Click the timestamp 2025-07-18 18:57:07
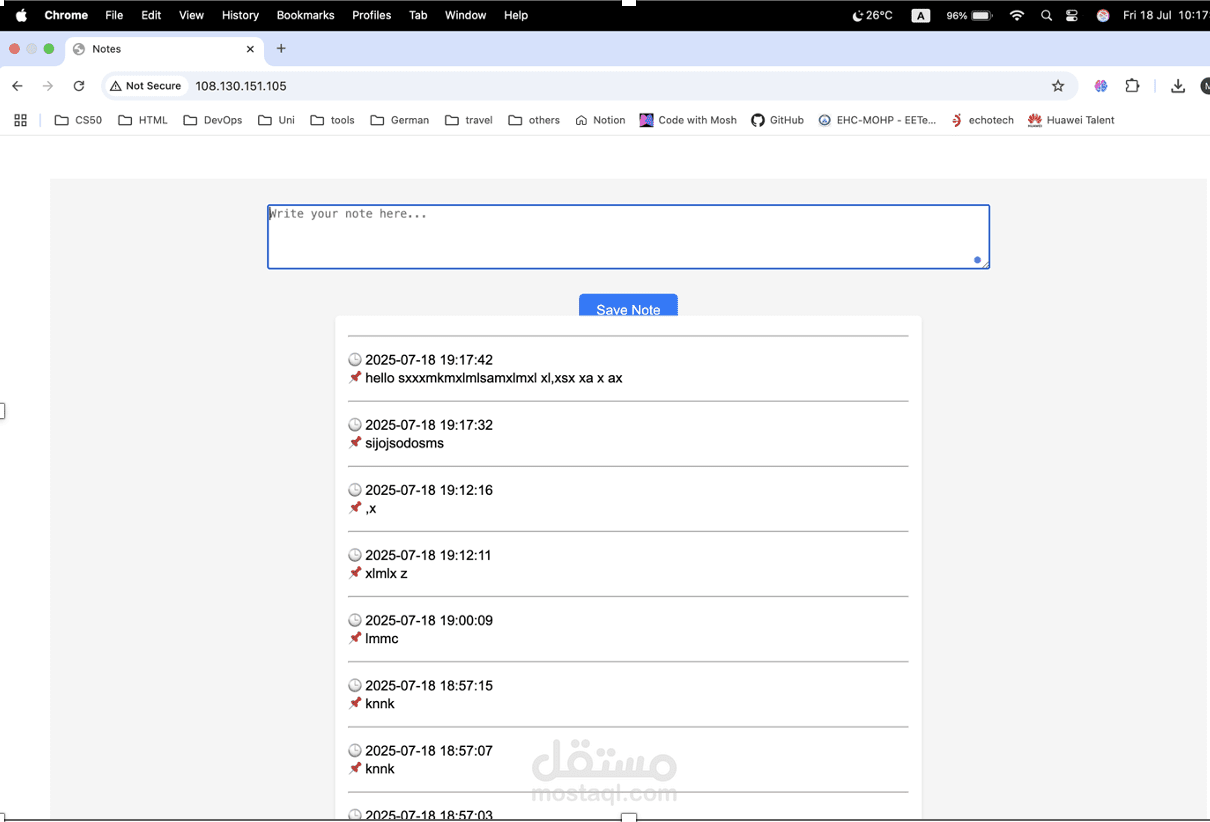Image resolution: width=1210 pixels, height=822 pixels. click(429, 750)
